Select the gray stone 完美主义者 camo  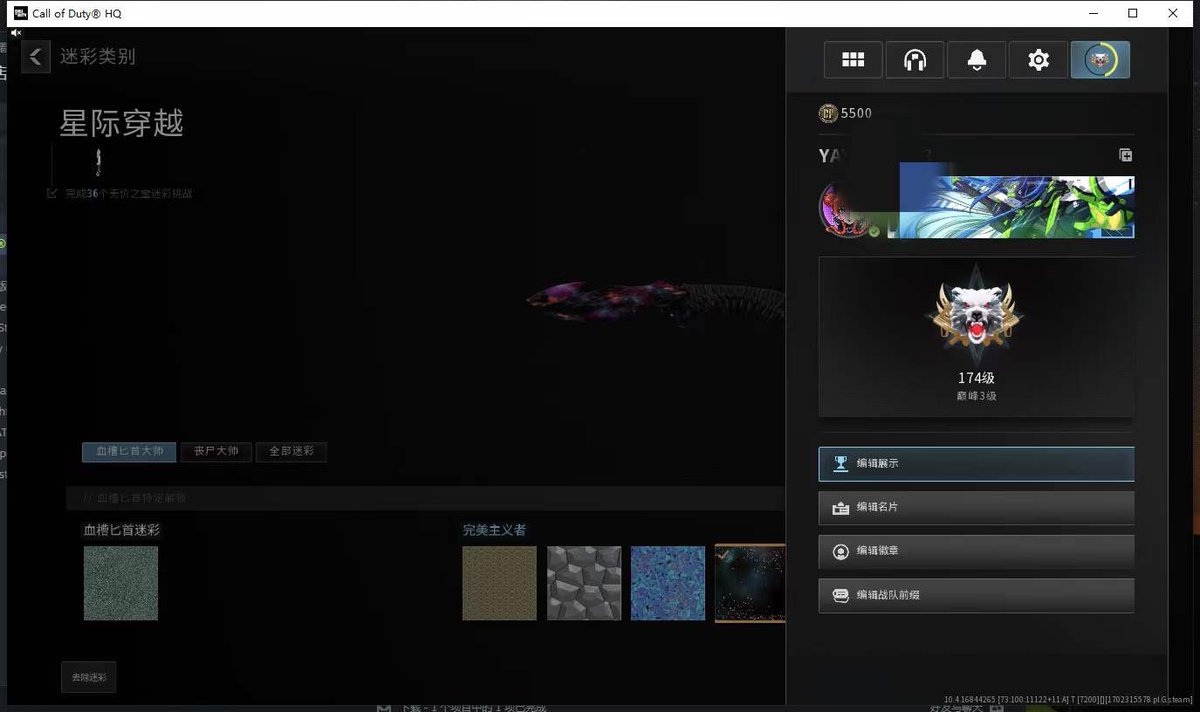pyautogui.click(x=584, y=583)
